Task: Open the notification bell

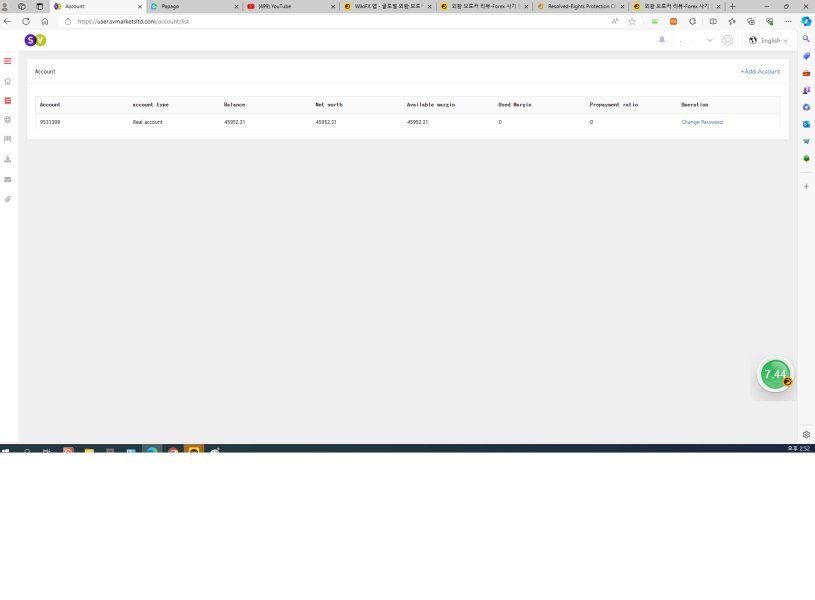Action: (x=662, y=40)
